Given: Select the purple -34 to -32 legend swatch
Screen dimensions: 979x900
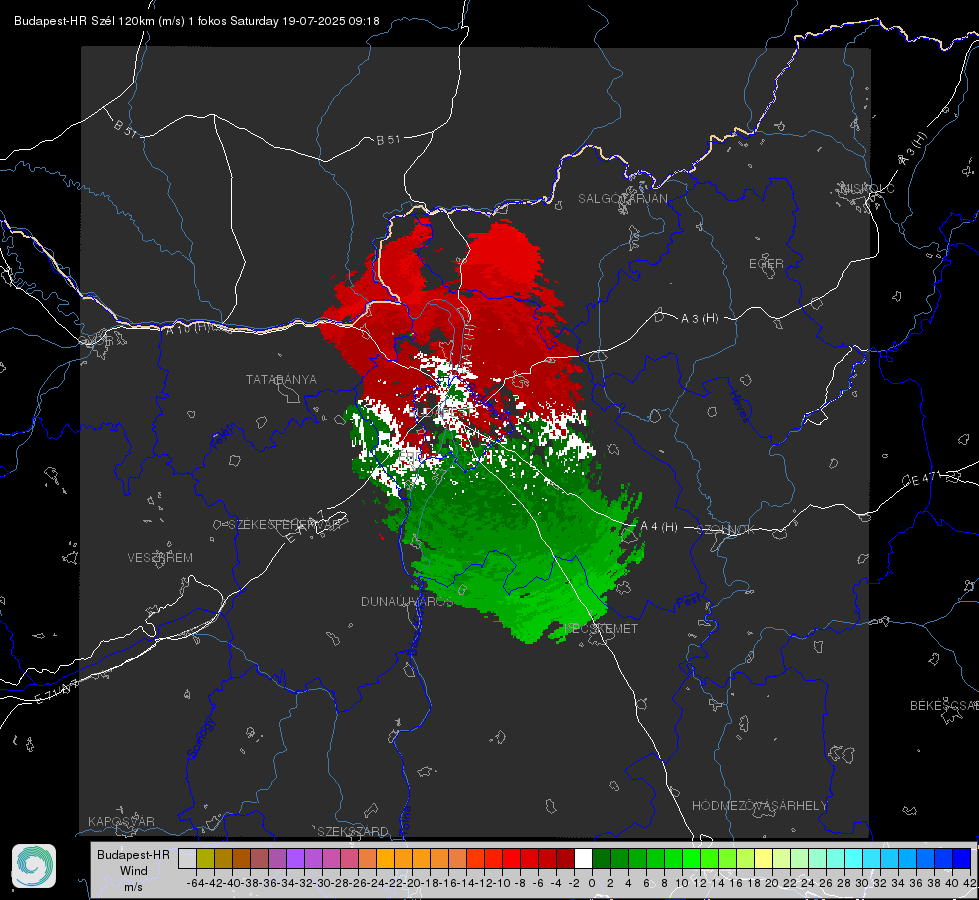Looking at the screenshot, I should (x=295, y=858).
